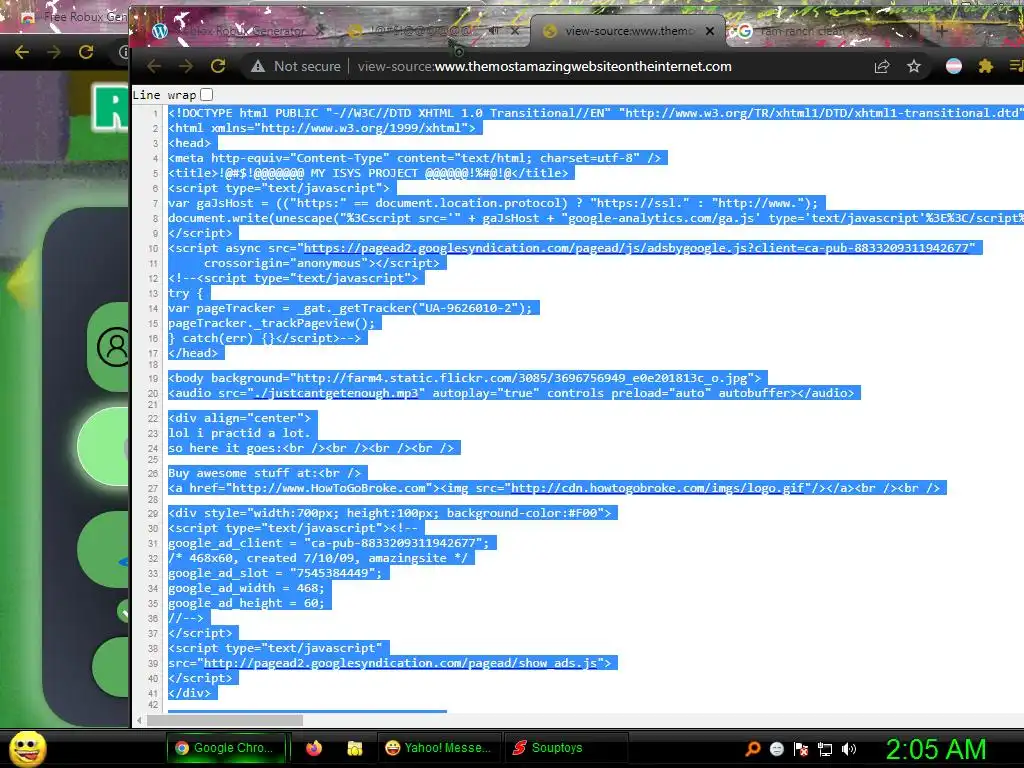Open the network connection tray icon
The image size is (1024, 768).
coord(825,749)
